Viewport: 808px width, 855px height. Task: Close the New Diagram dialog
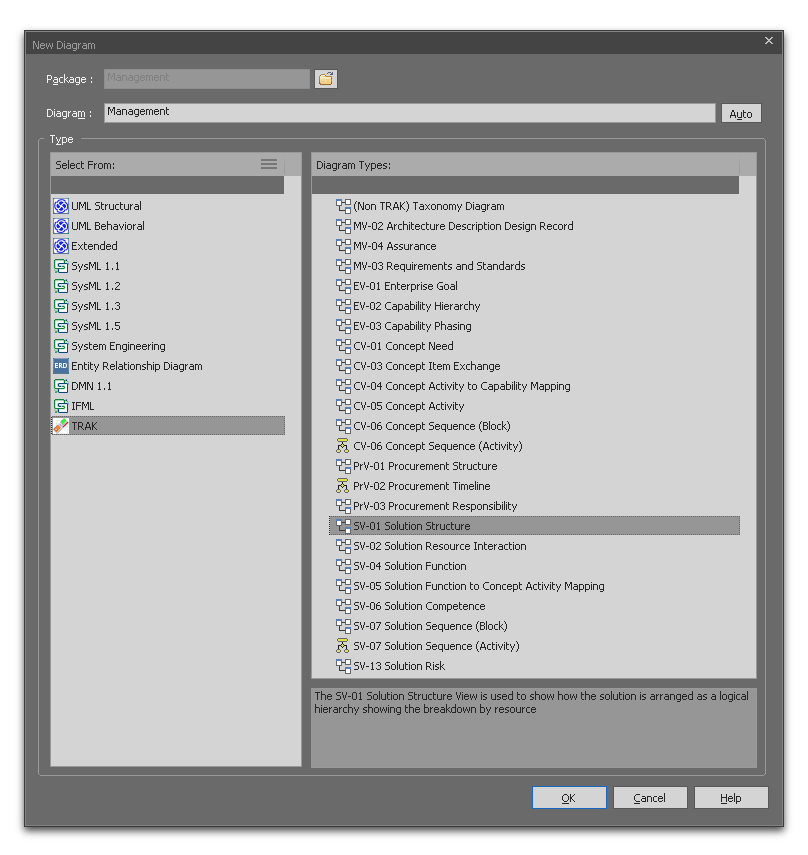click(769, 41)
